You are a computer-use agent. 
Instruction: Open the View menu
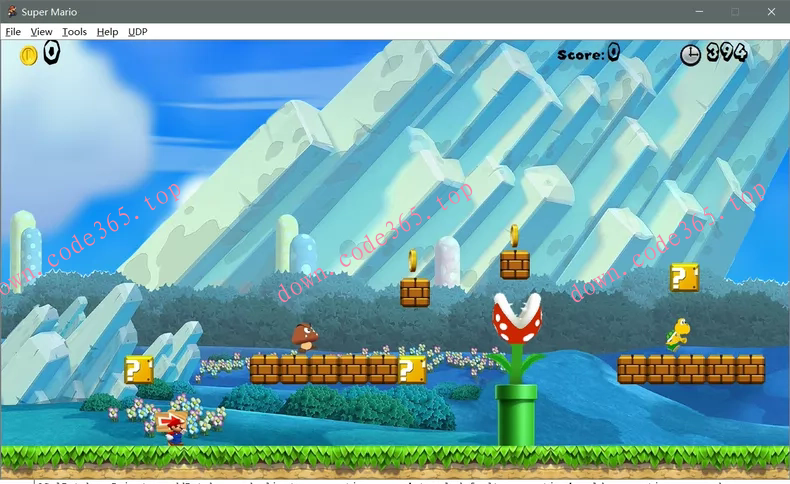point(41,32)
